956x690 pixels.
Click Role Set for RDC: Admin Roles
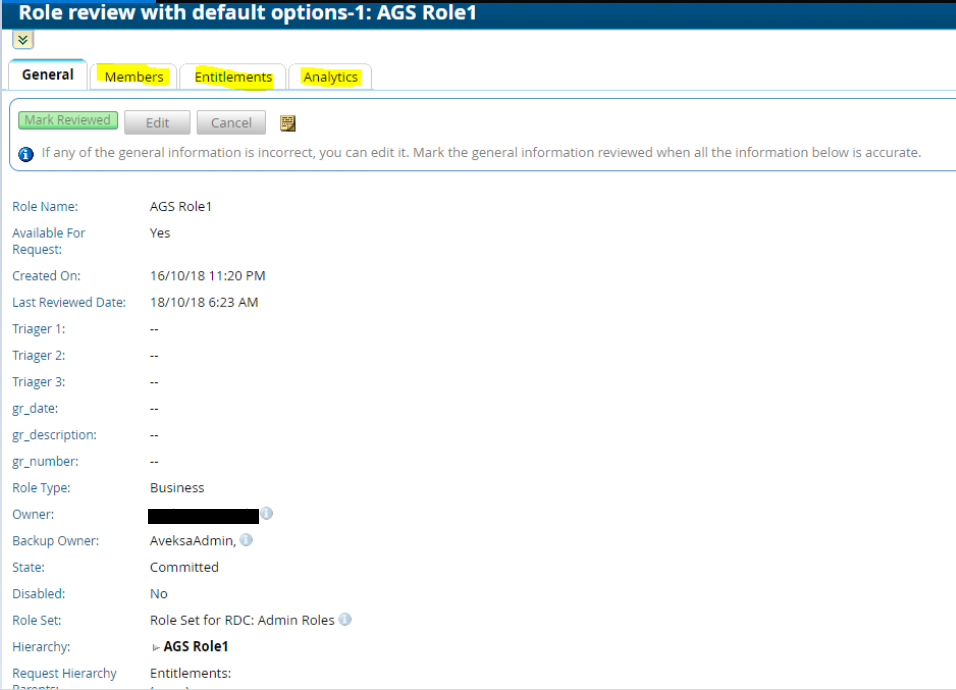click(242, 620)
